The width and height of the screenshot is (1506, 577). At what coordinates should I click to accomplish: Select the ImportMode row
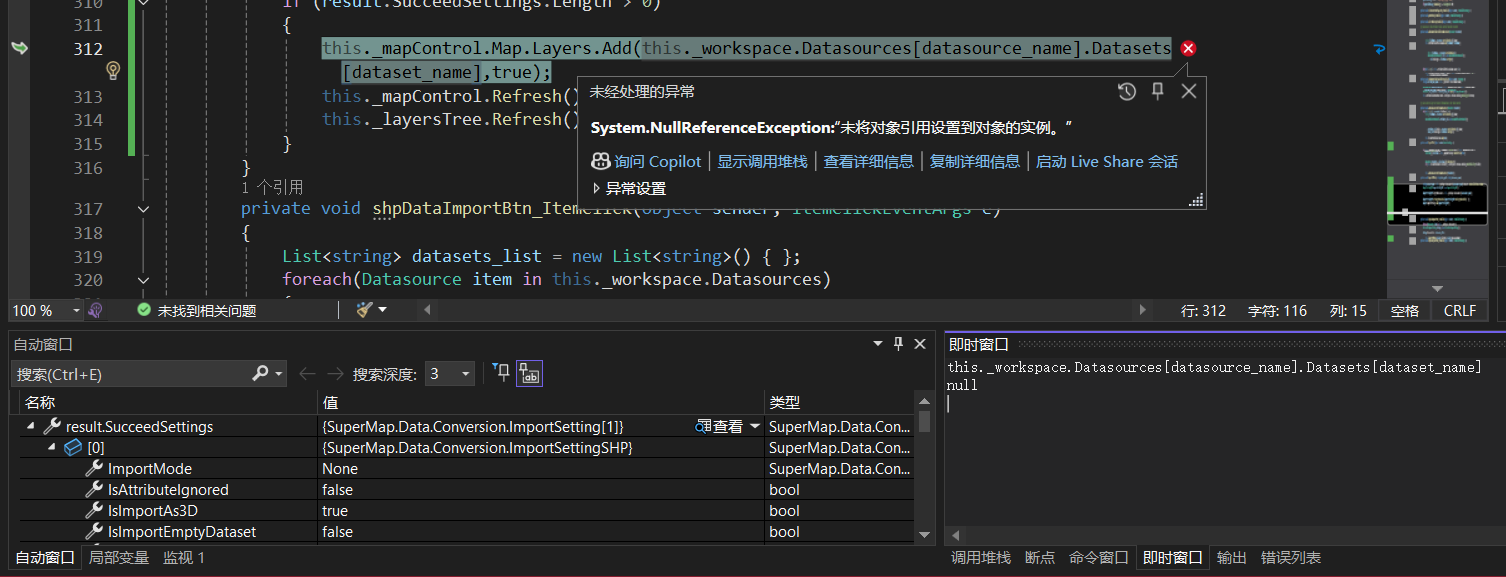[466, 469]
